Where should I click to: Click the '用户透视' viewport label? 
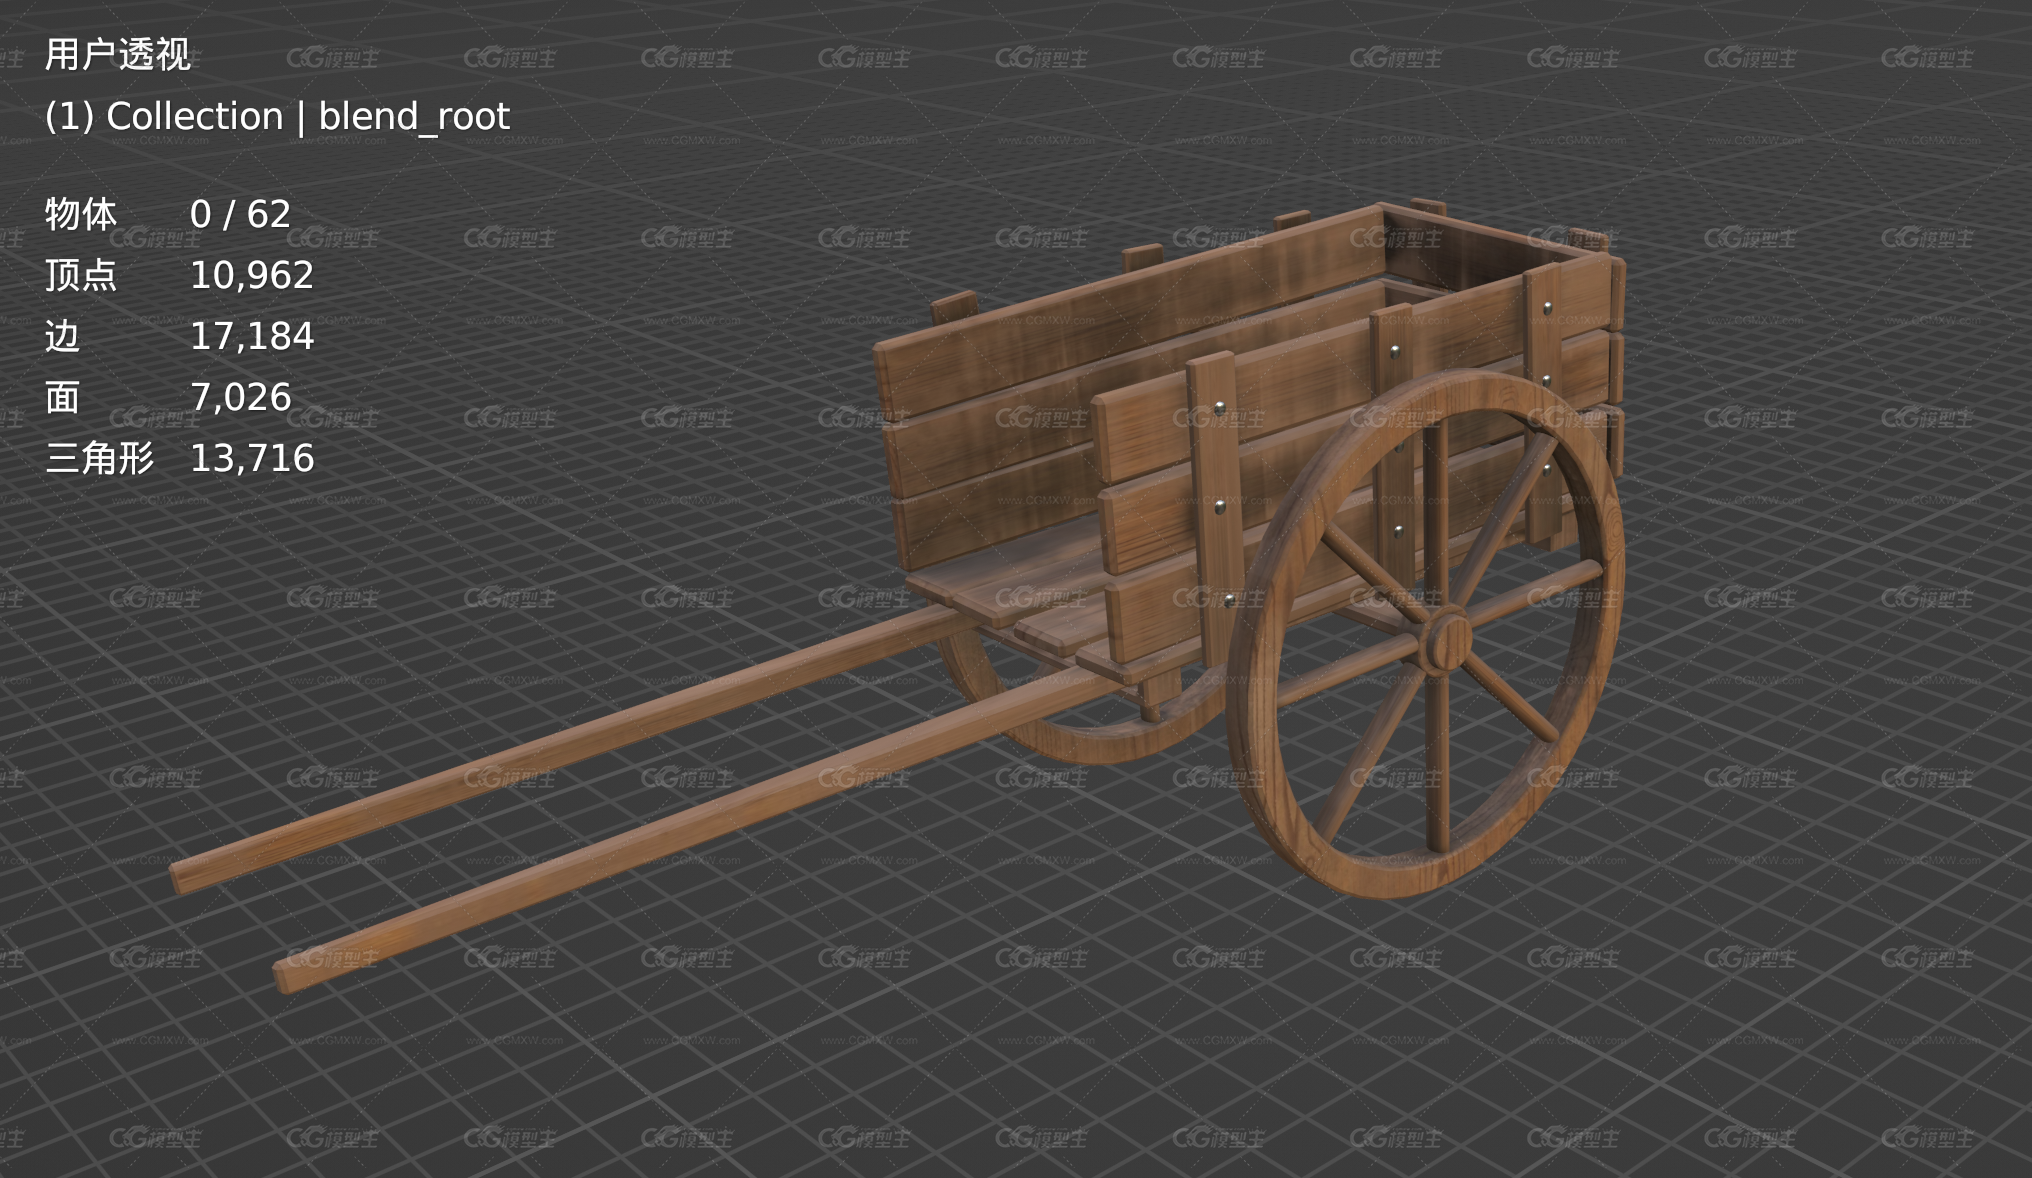point(117,54)
